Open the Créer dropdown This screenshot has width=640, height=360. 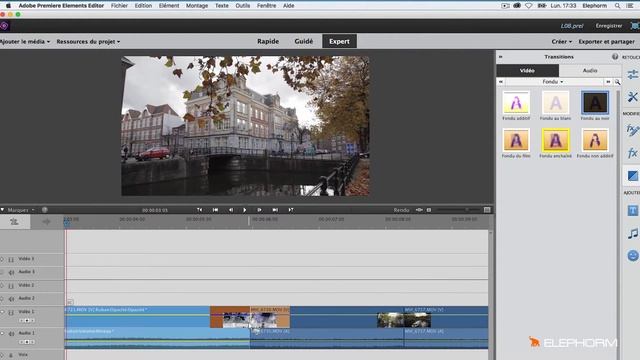click(x=561, y=42)
